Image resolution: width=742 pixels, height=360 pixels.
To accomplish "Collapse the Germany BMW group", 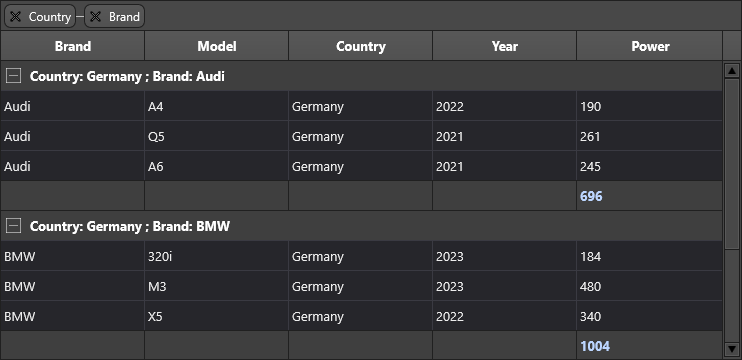I will pos(14,226).
